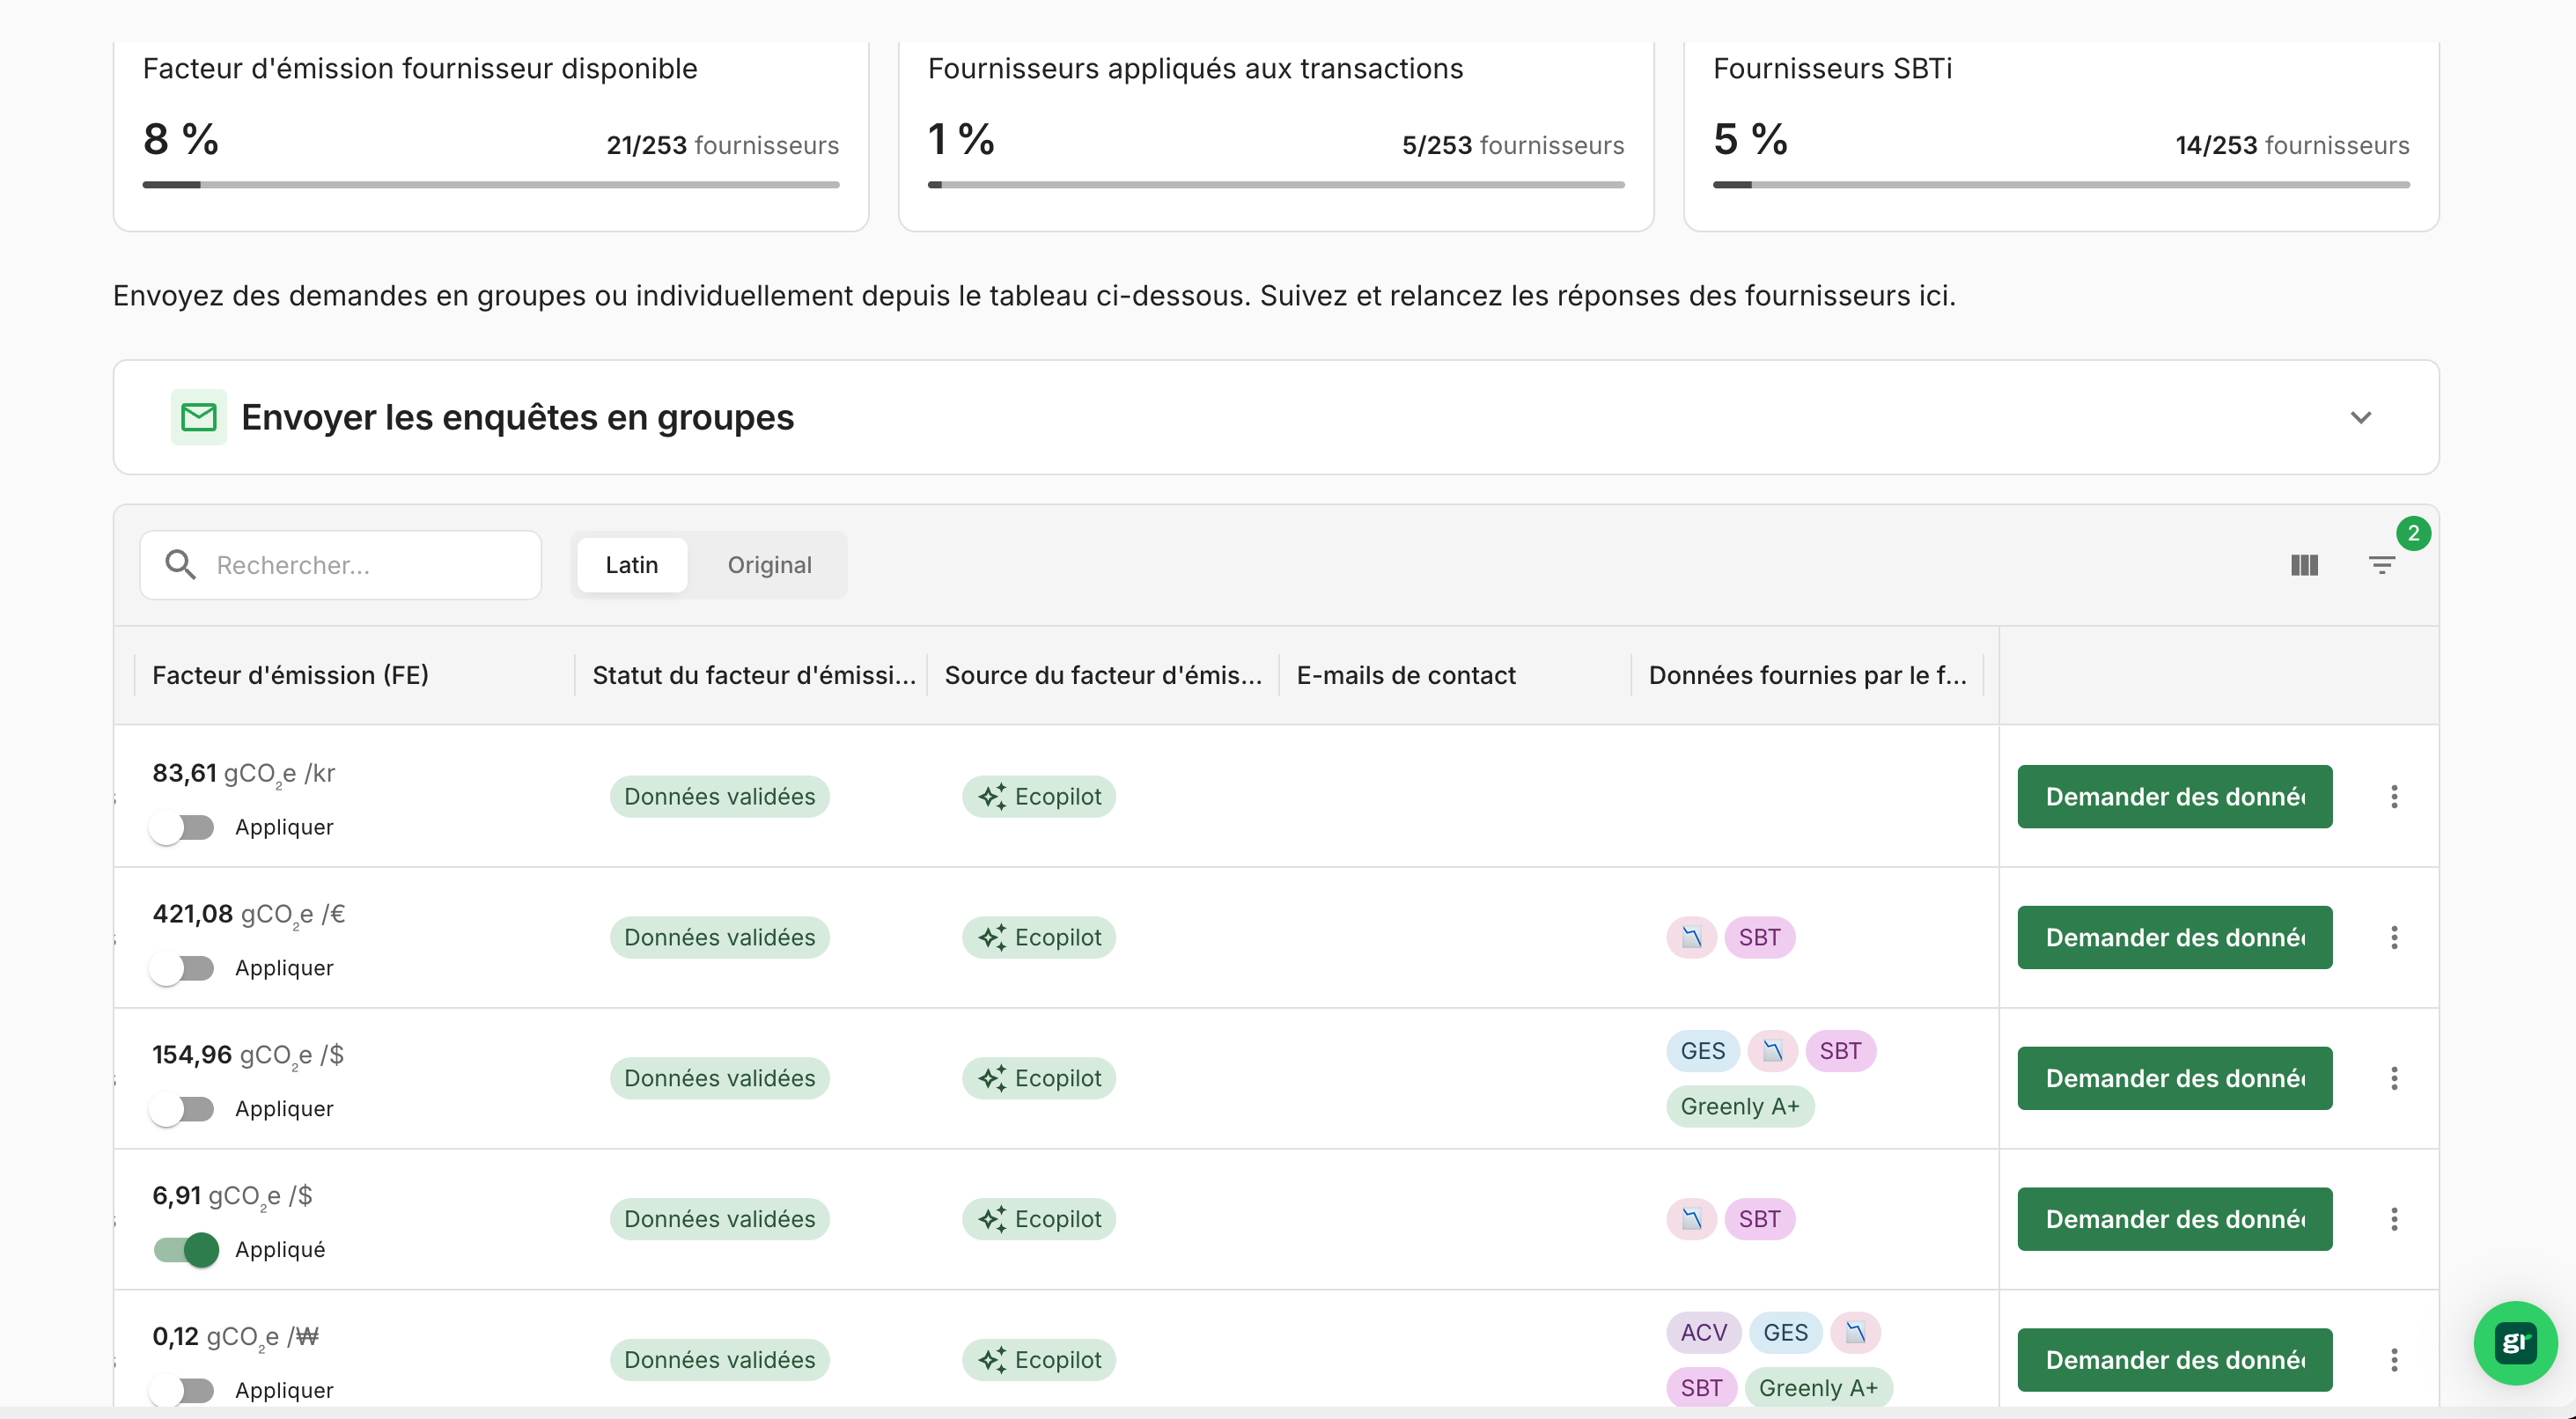Click the E-mails de contact column header
The height and width of the screenshot is (1419, 2576).
(1406, 676)
